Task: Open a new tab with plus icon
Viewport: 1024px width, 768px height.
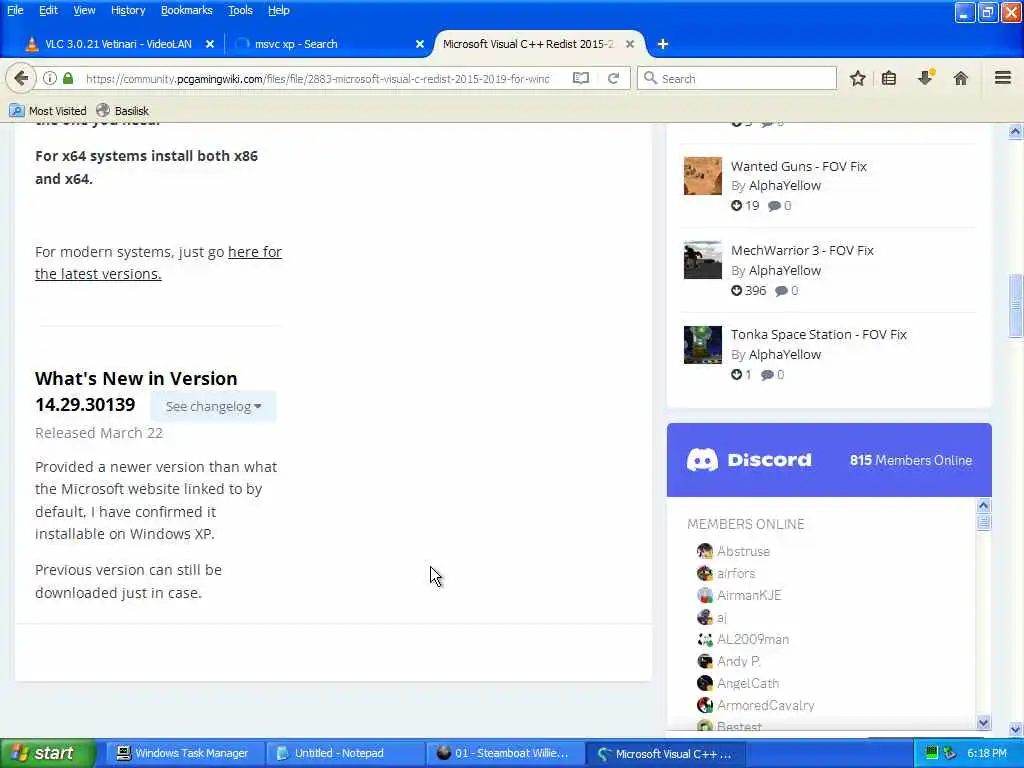Action: pyautogui.click(x=663, y=44)
